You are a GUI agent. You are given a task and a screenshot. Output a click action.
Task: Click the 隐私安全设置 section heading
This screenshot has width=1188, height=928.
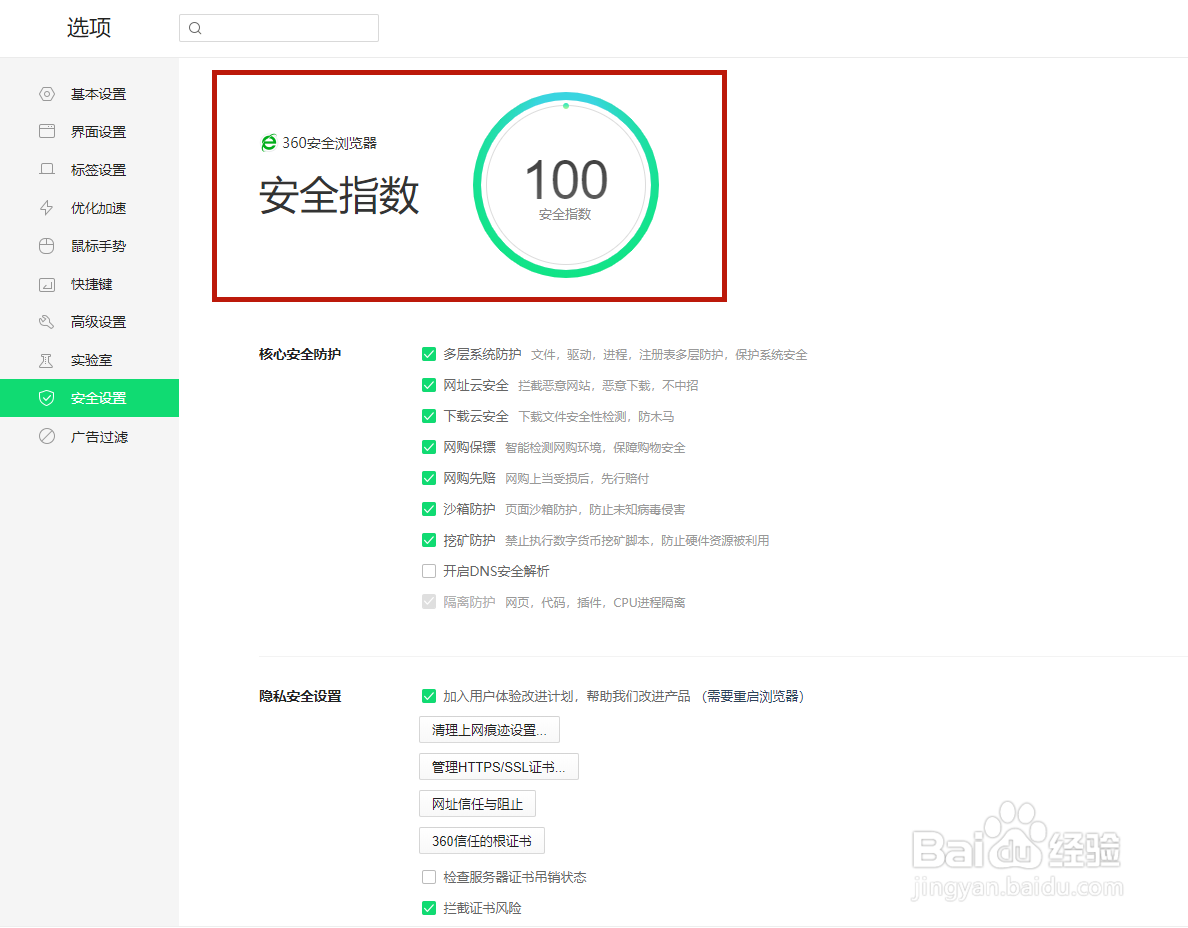300,695
